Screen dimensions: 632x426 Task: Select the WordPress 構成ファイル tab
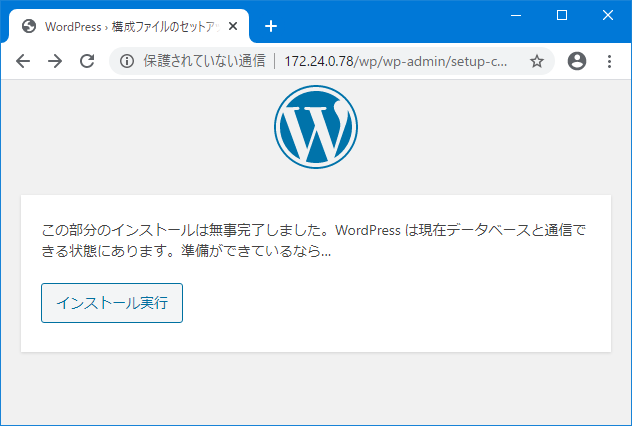129,26
